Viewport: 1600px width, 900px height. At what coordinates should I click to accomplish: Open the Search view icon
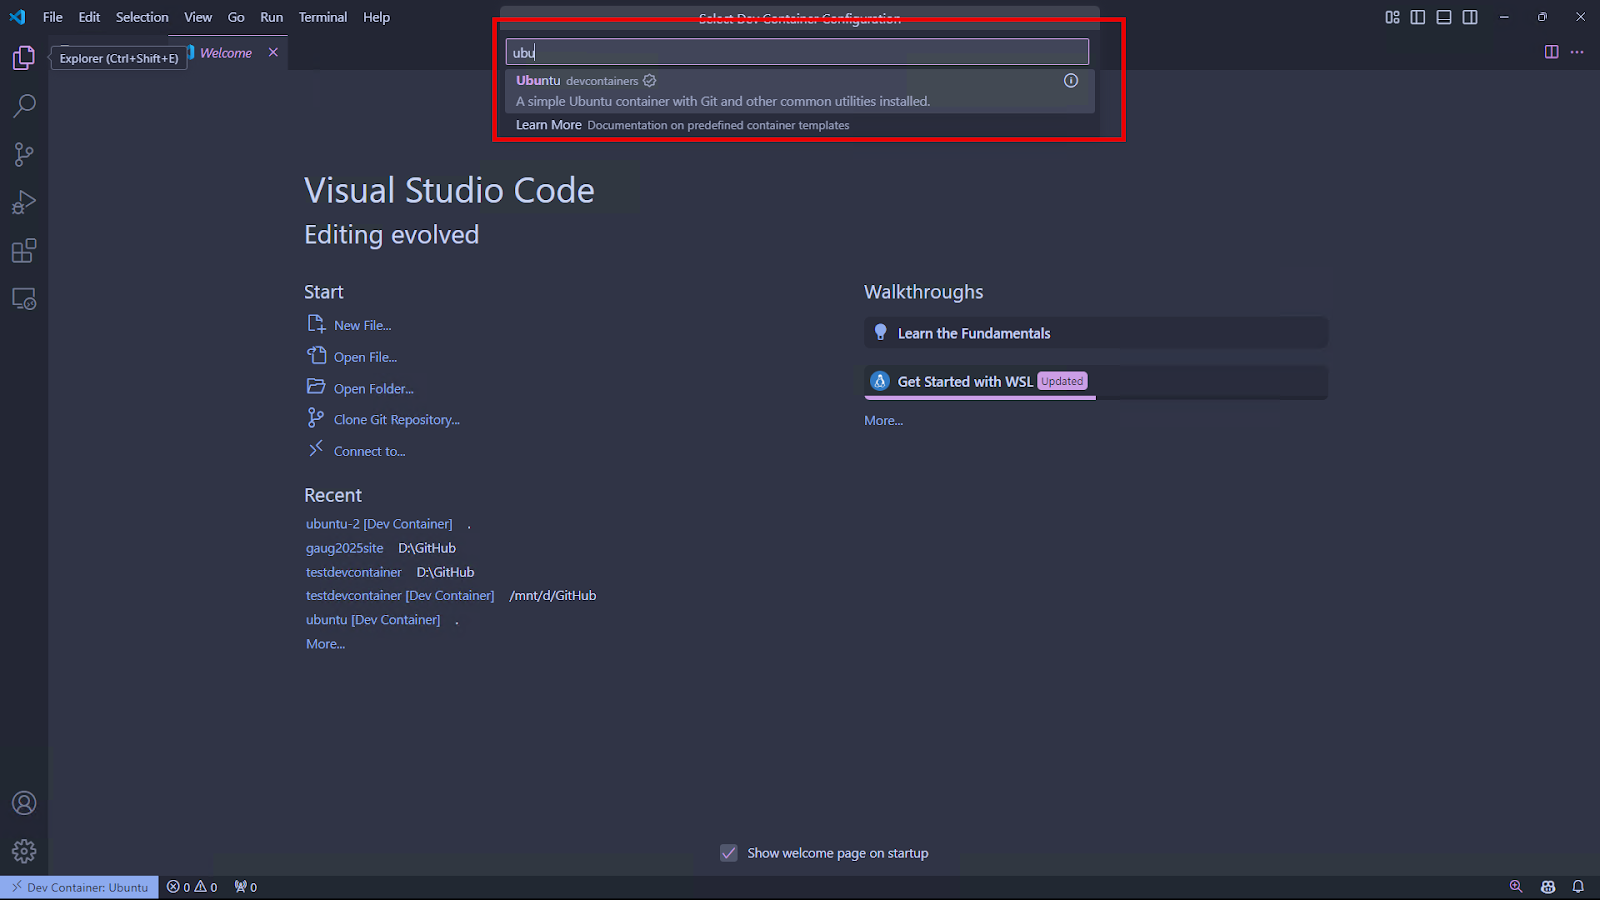point(24,106)
